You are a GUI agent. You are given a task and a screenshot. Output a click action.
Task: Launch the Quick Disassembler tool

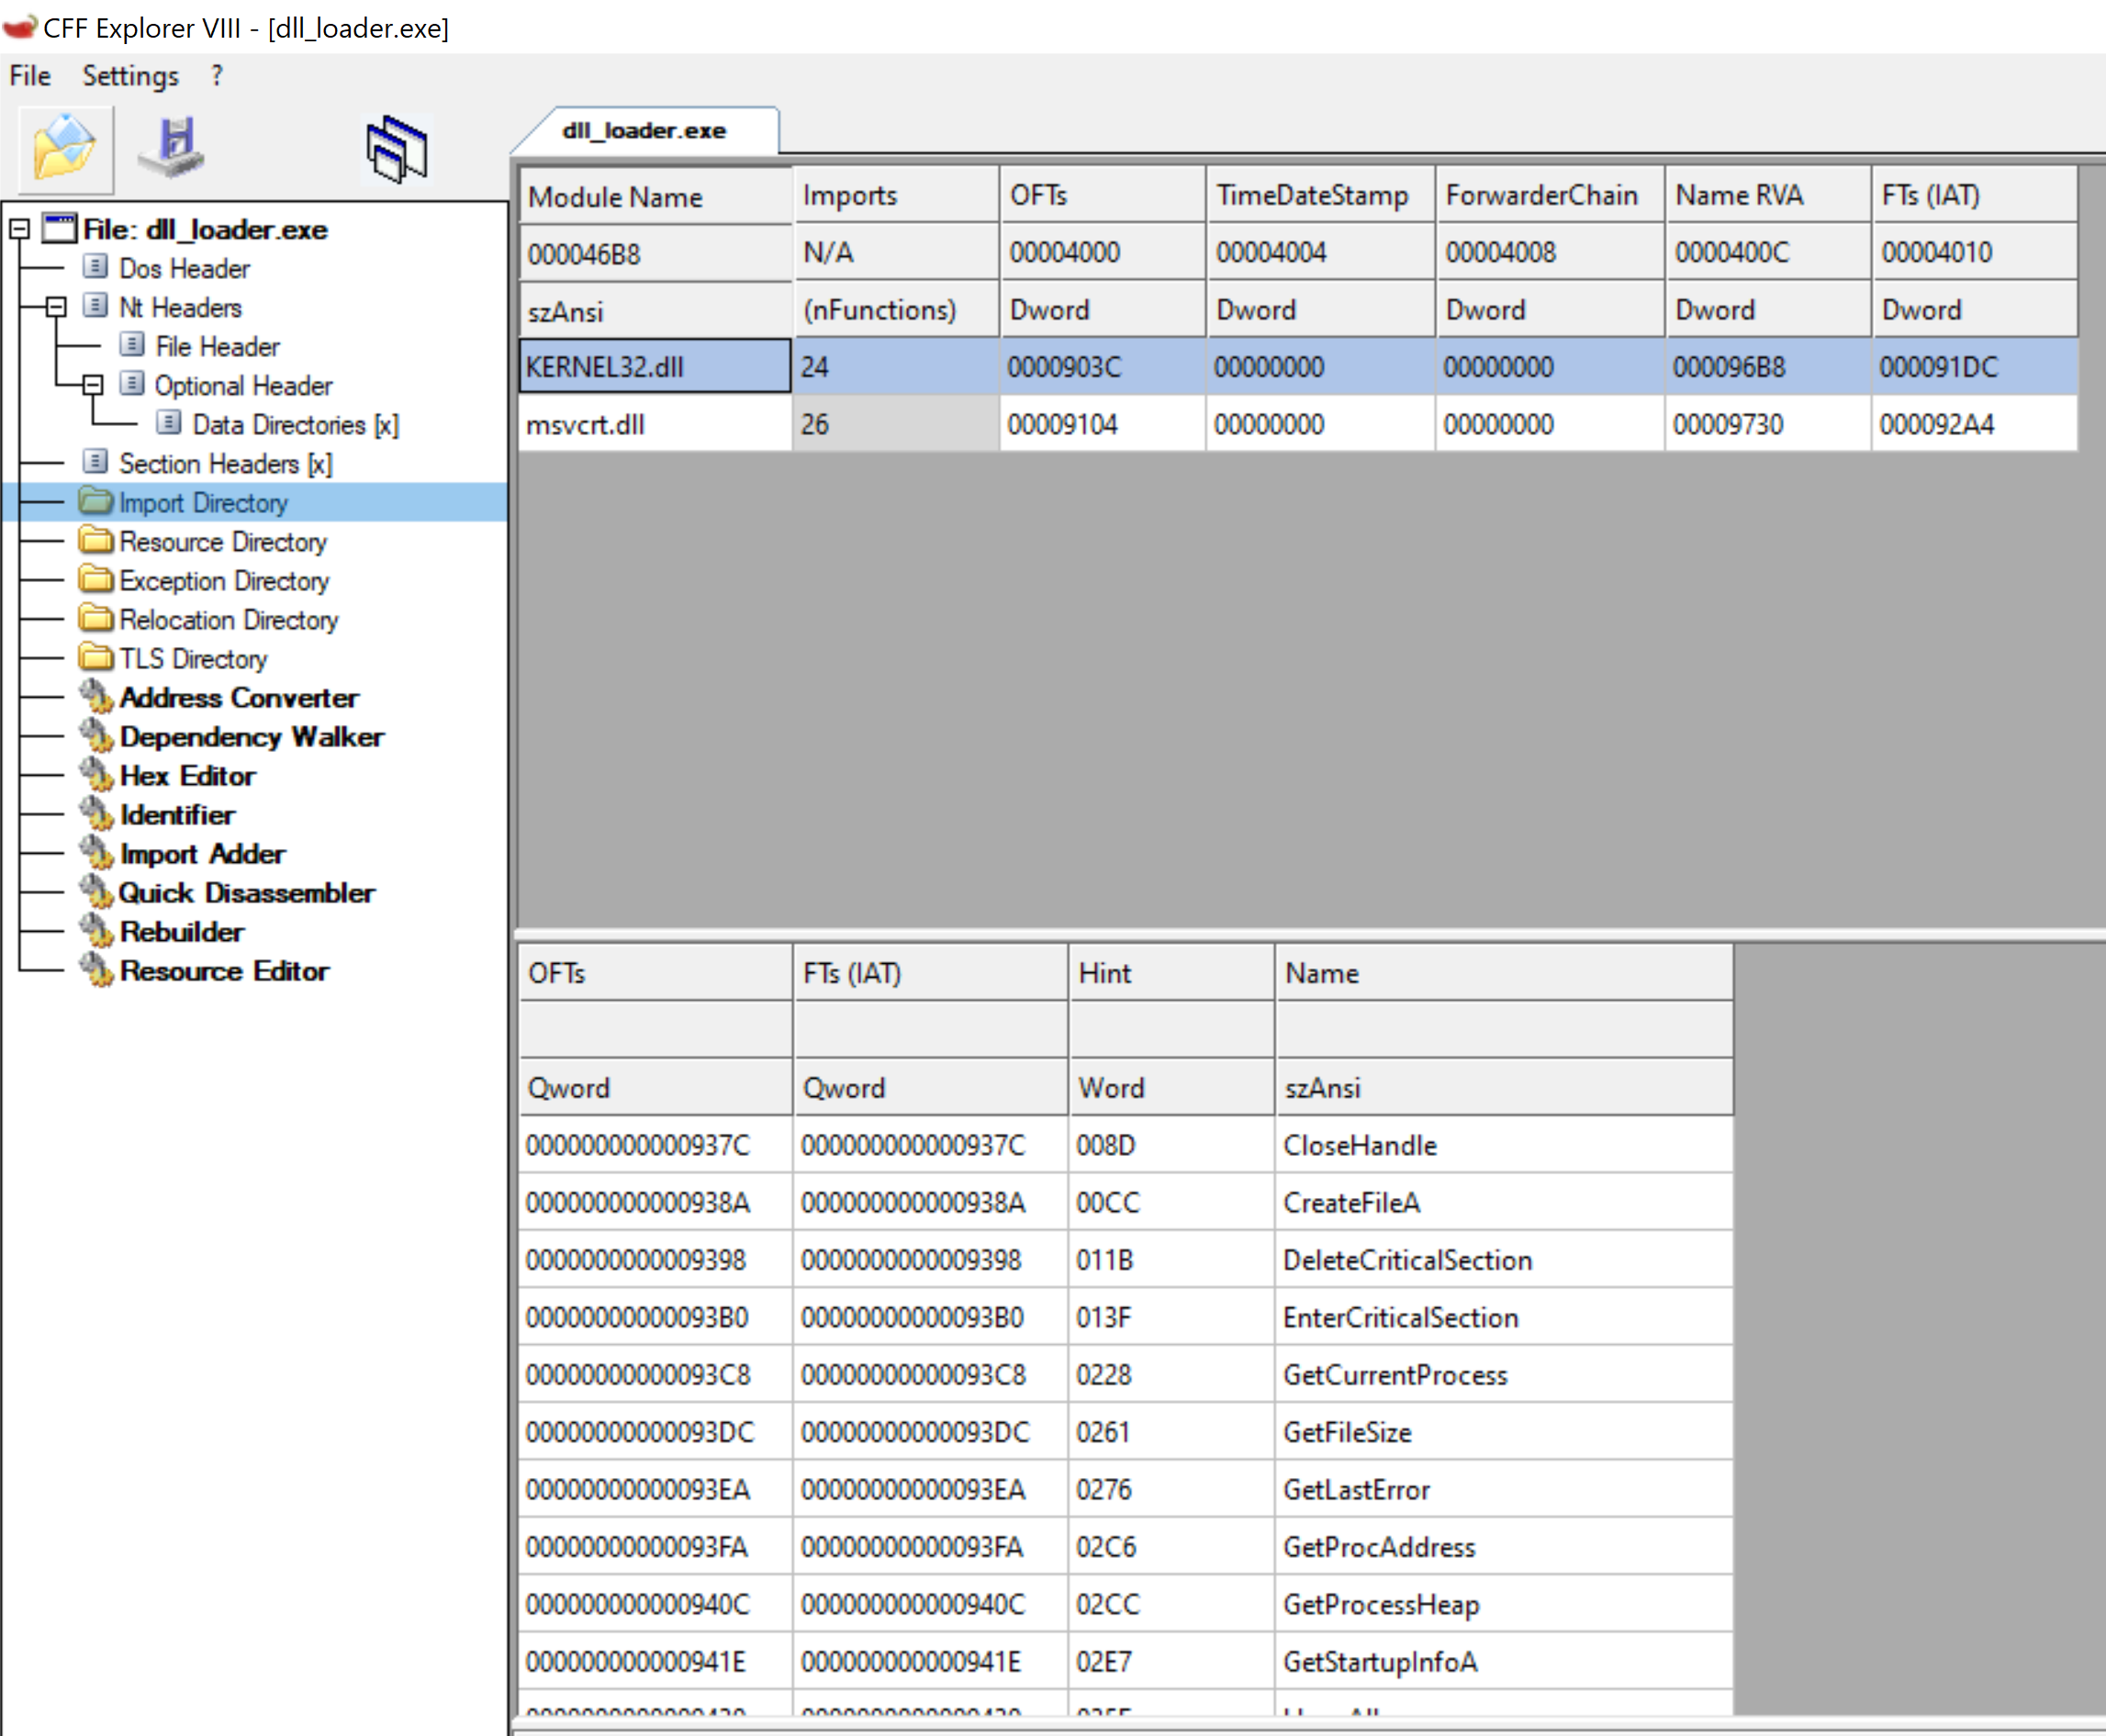pos(246,893)
